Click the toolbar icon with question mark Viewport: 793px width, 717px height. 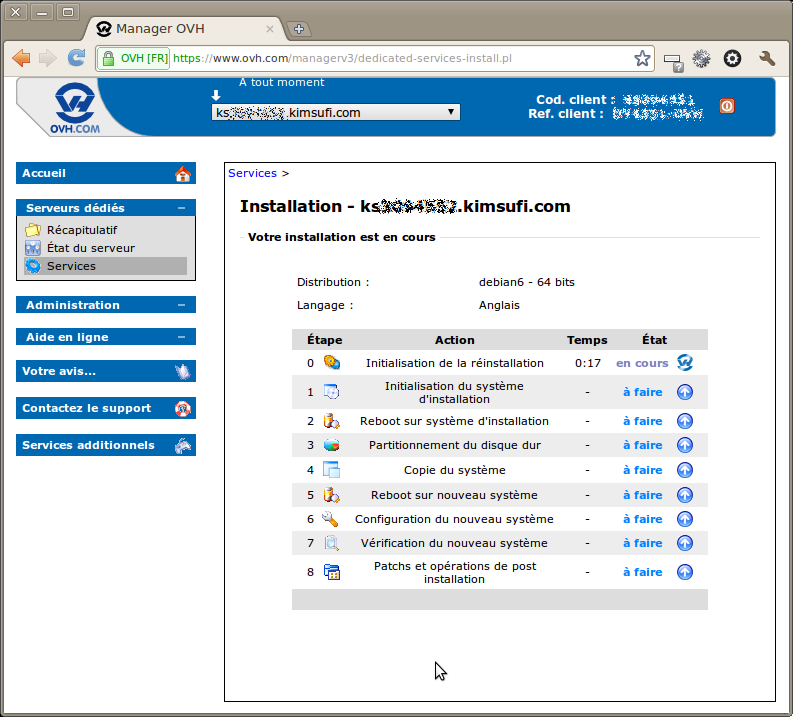click(x=674, y=63)
